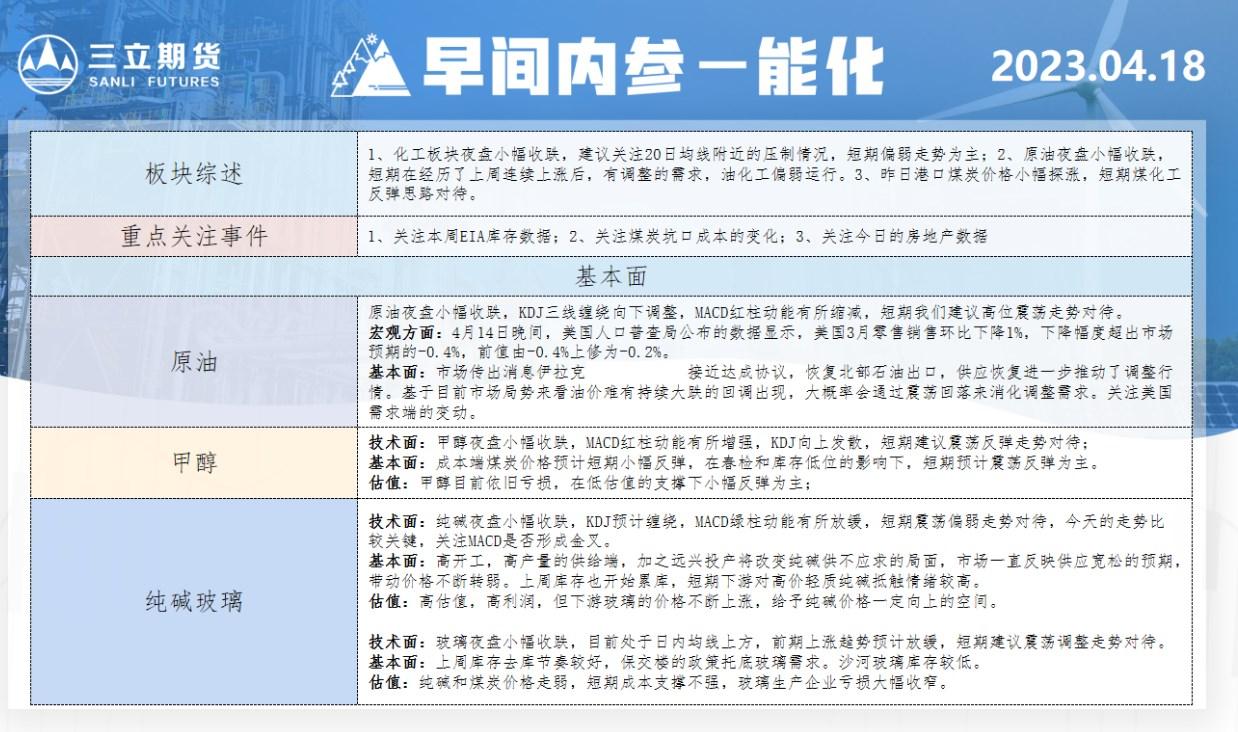Click the date 2023.04.18

[1097, 66]
